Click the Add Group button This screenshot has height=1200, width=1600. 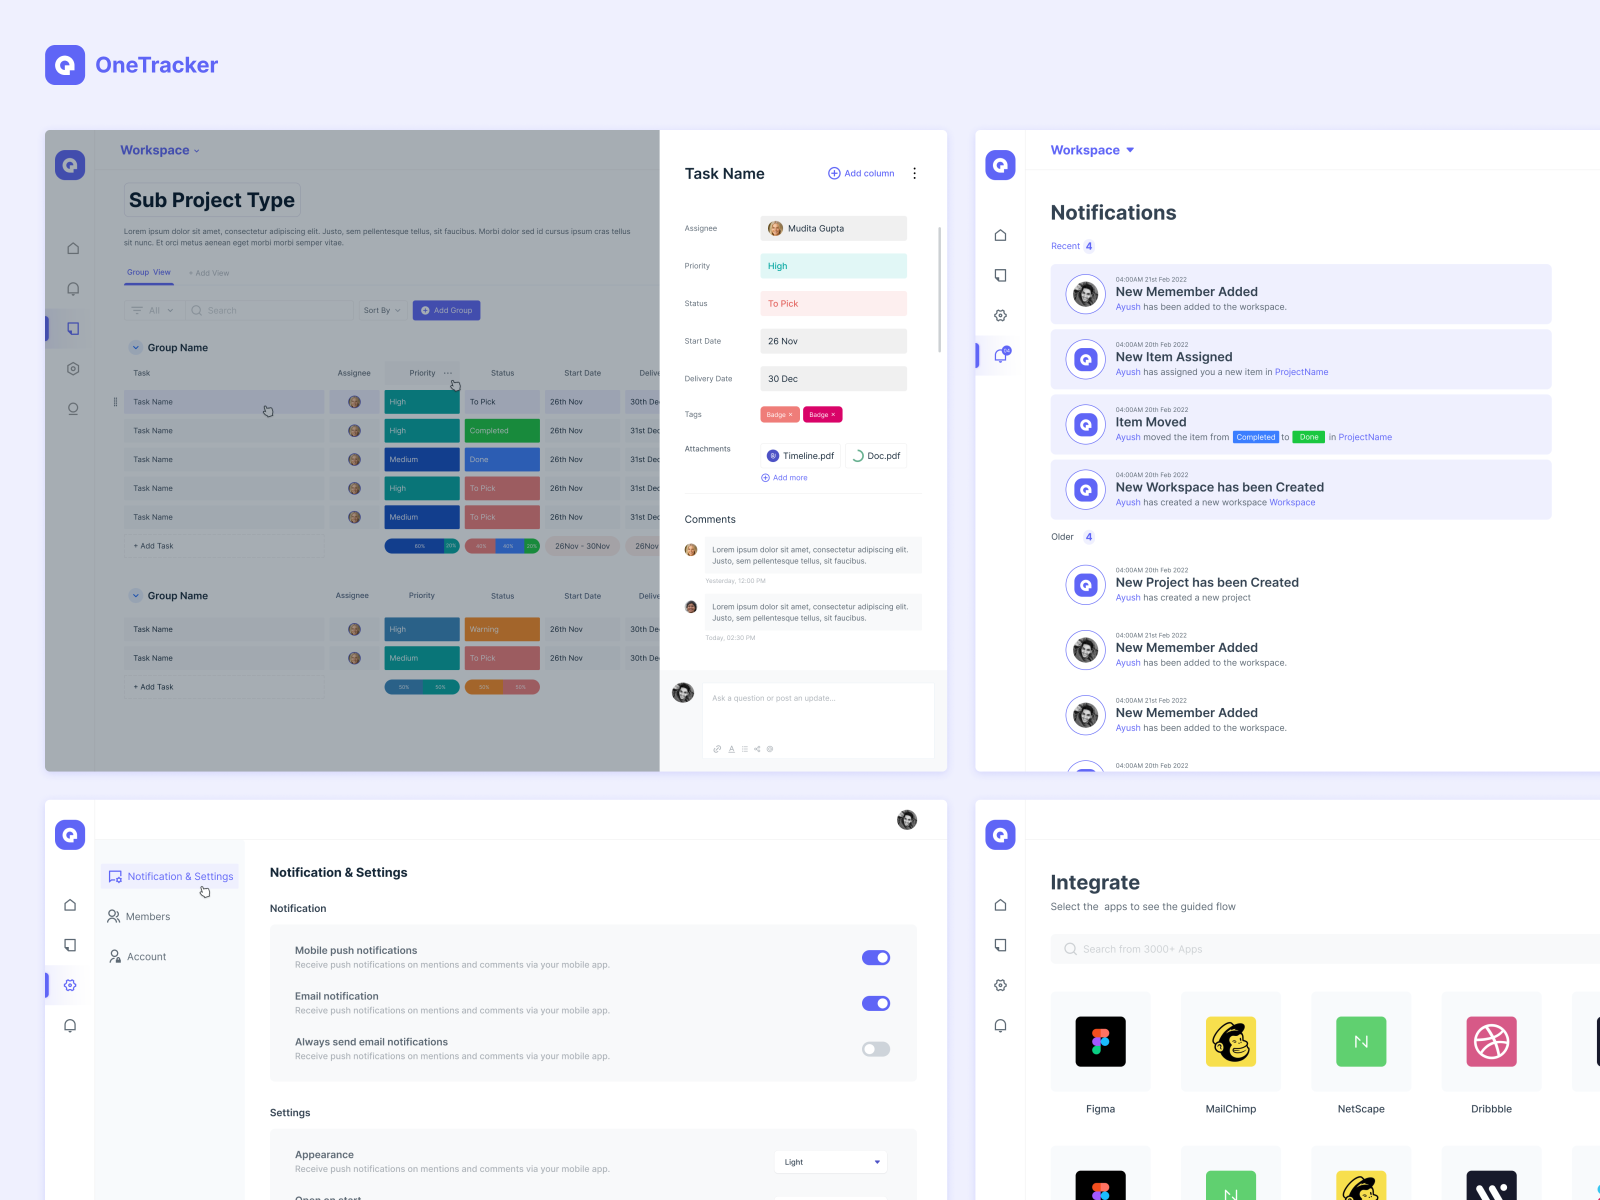(x=446, y=310)
